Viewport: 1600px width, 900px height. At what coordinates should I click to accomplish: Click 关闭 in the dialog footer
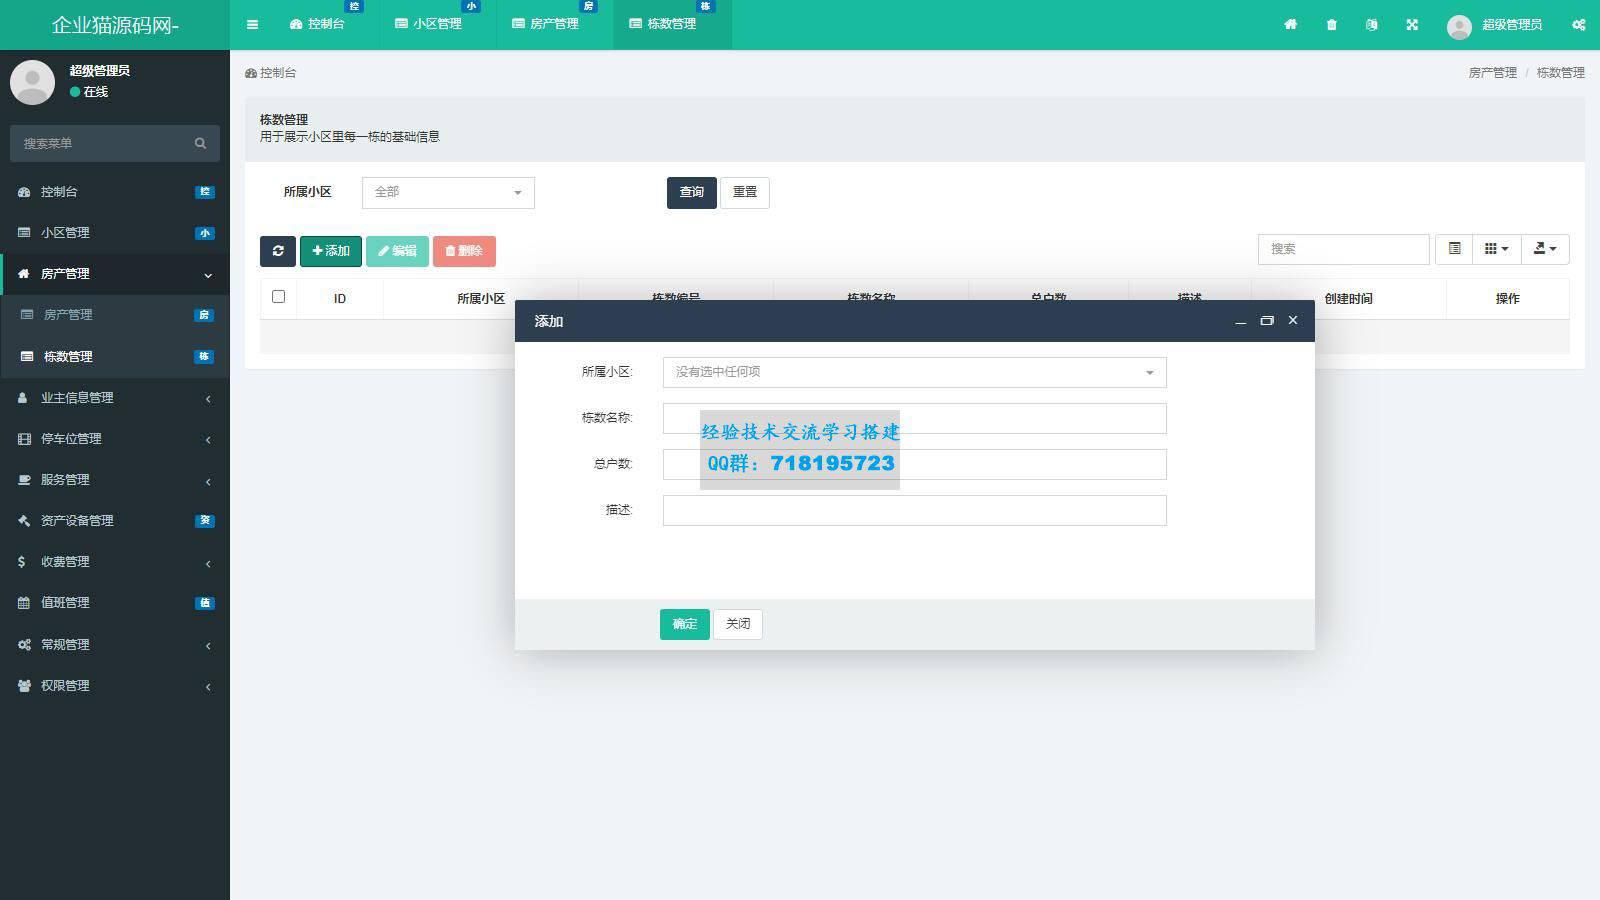click(x=738, y=624)
